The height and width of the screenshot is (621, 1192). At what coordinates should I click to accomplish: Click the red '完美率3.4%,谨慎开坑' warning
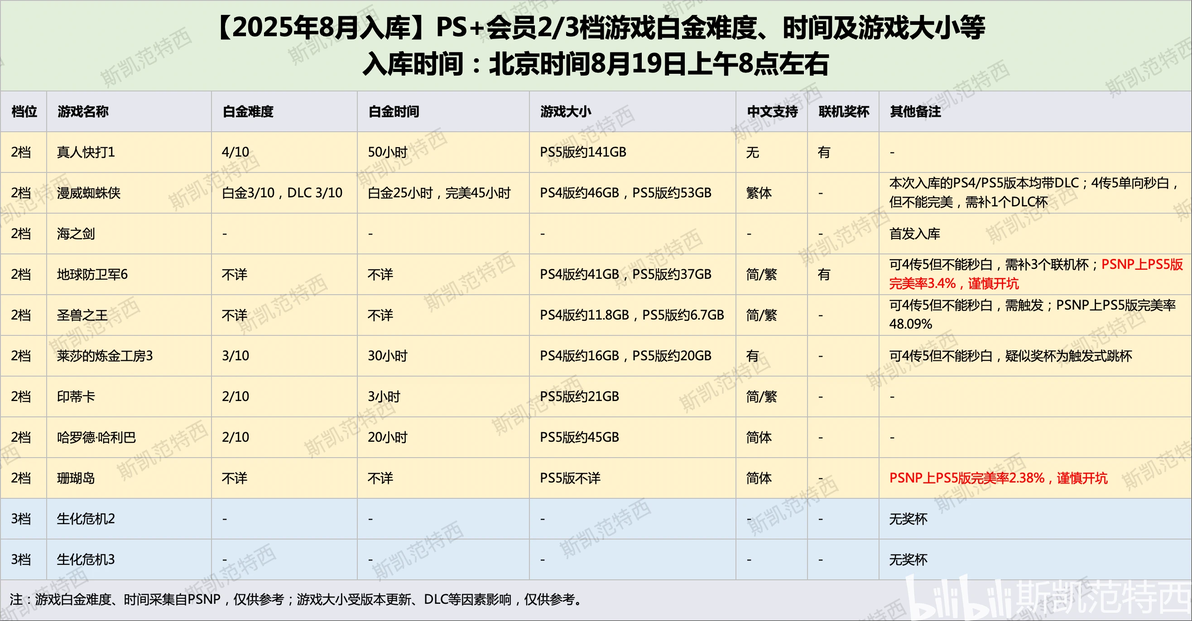954,284
